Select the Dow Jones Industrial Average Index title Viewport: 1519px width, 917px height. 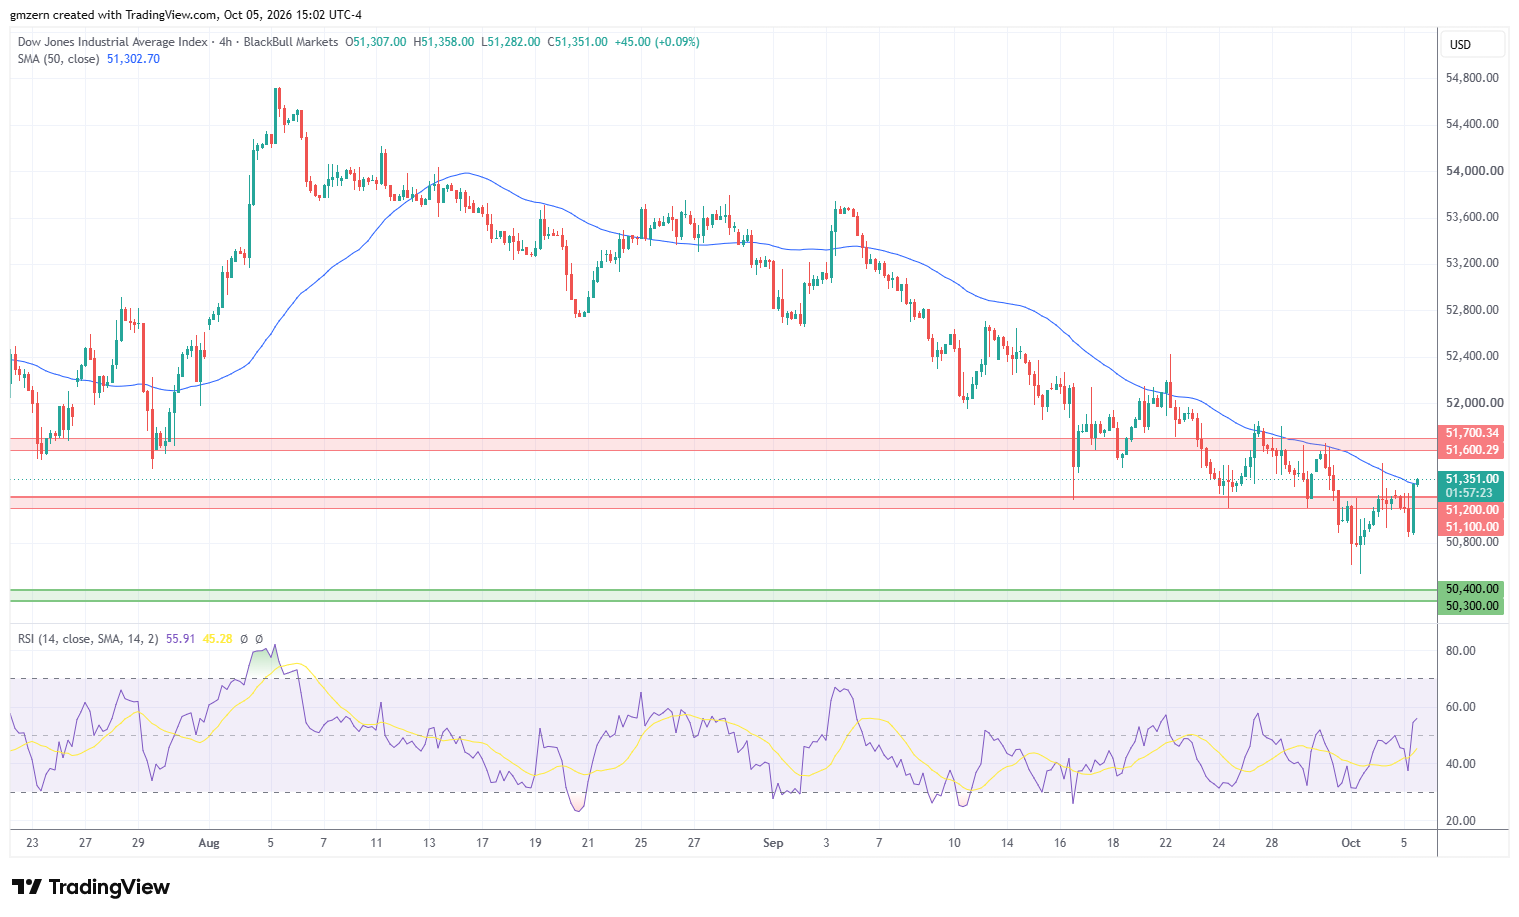click(113, 42)
